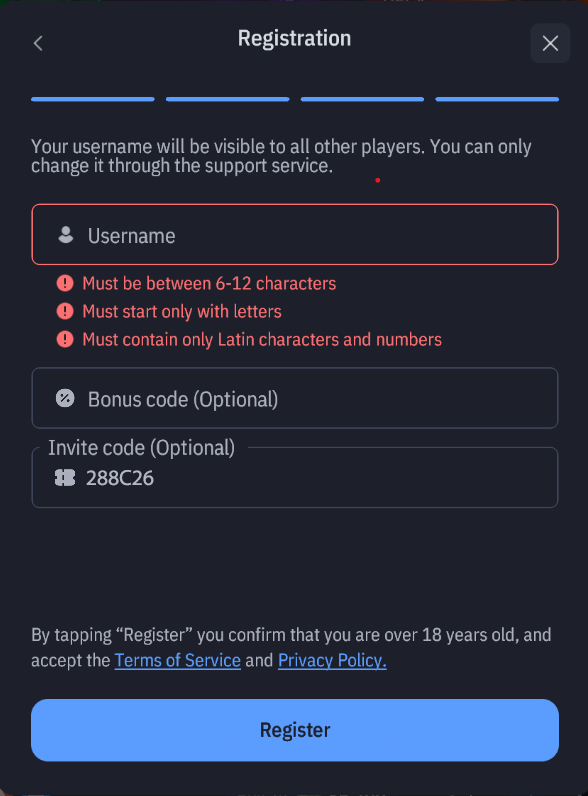
Task: Open the Terms of Service link
Action: tap(178, 660)
